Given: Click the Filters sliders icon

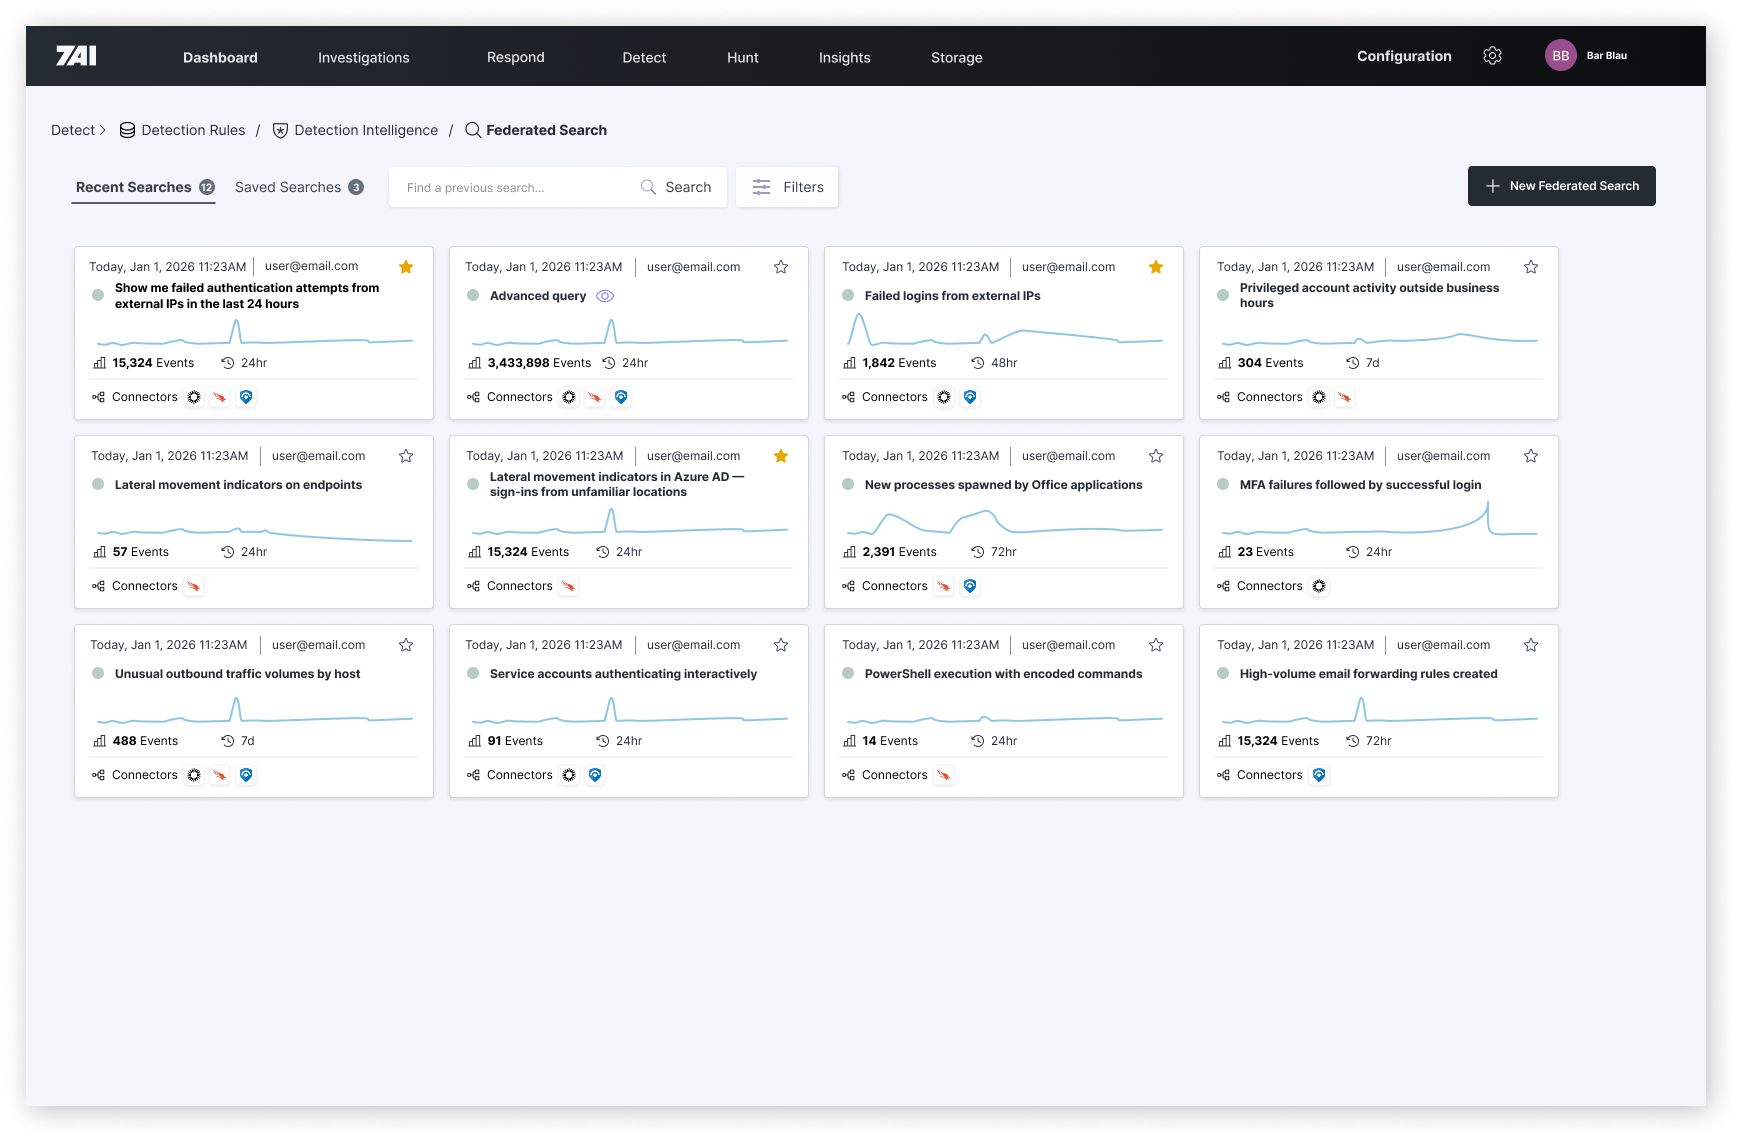Looking at the screenshot, I should pos(761,187).
